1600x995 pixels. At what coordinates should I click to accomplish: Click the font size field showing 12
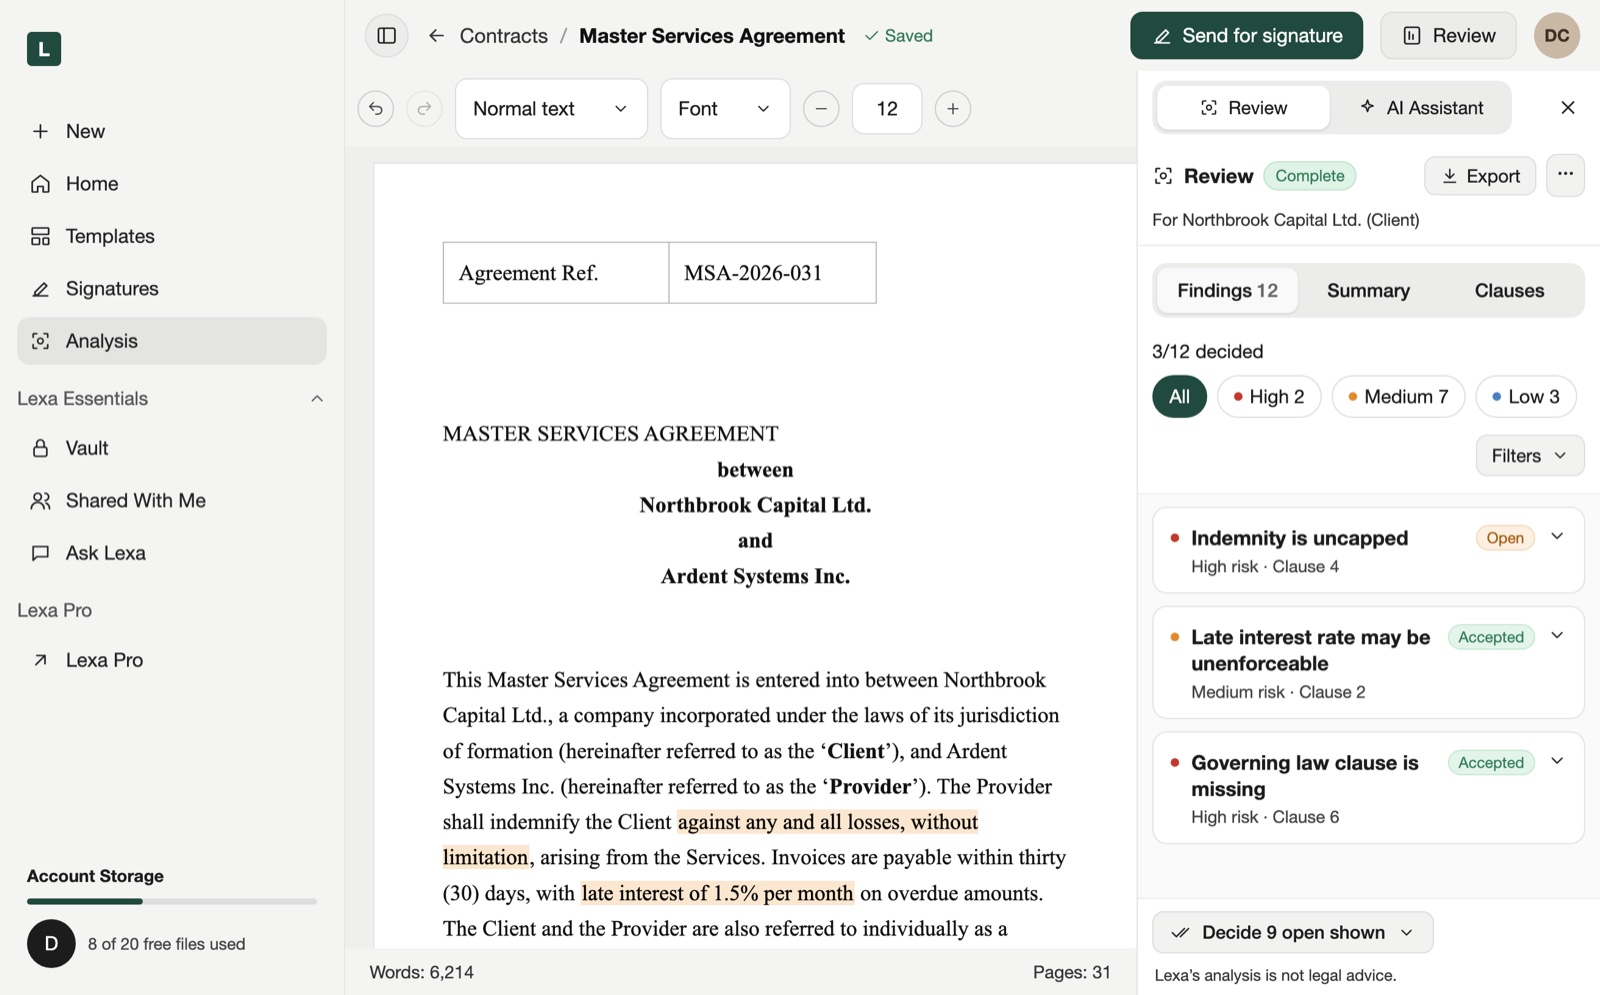(887, 109)
